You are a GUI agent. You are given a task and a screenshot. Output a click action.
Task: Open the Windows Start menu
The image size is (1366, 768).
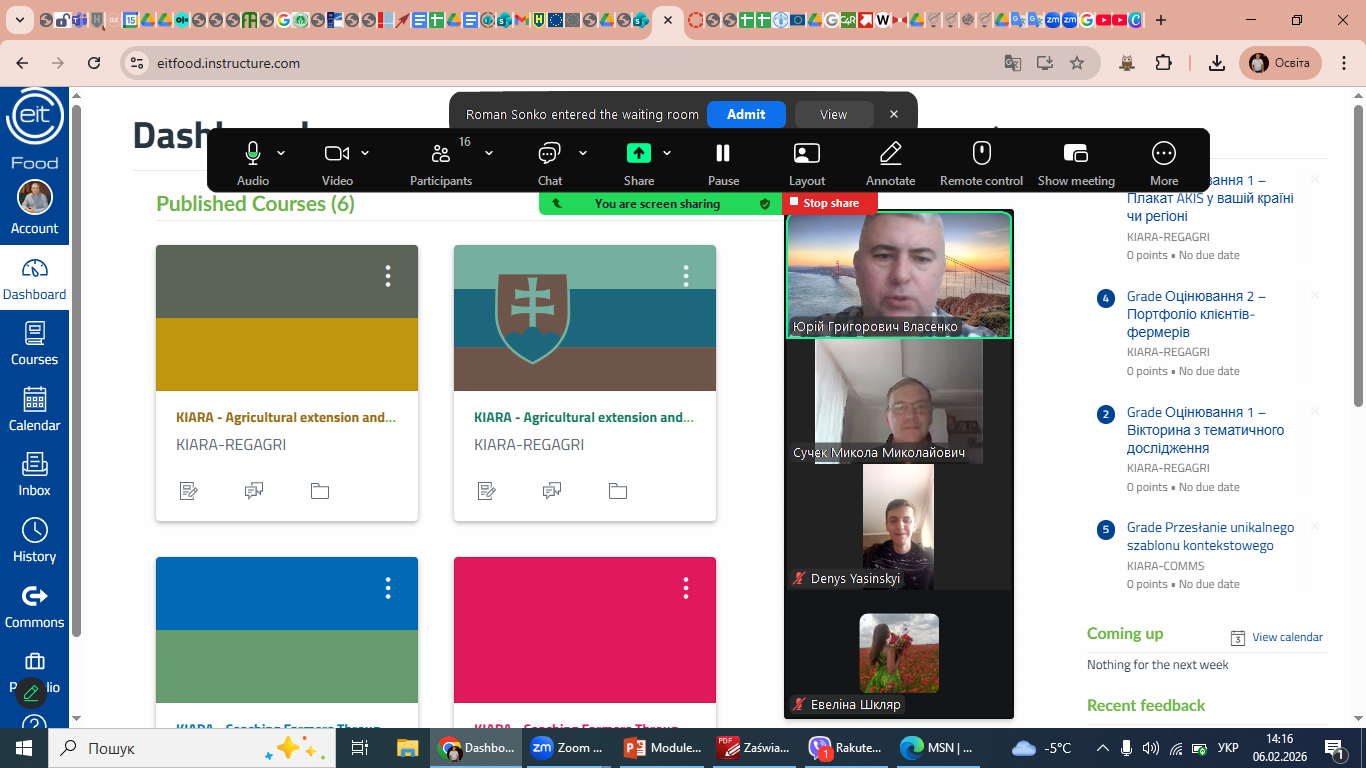tap(24, 748)
